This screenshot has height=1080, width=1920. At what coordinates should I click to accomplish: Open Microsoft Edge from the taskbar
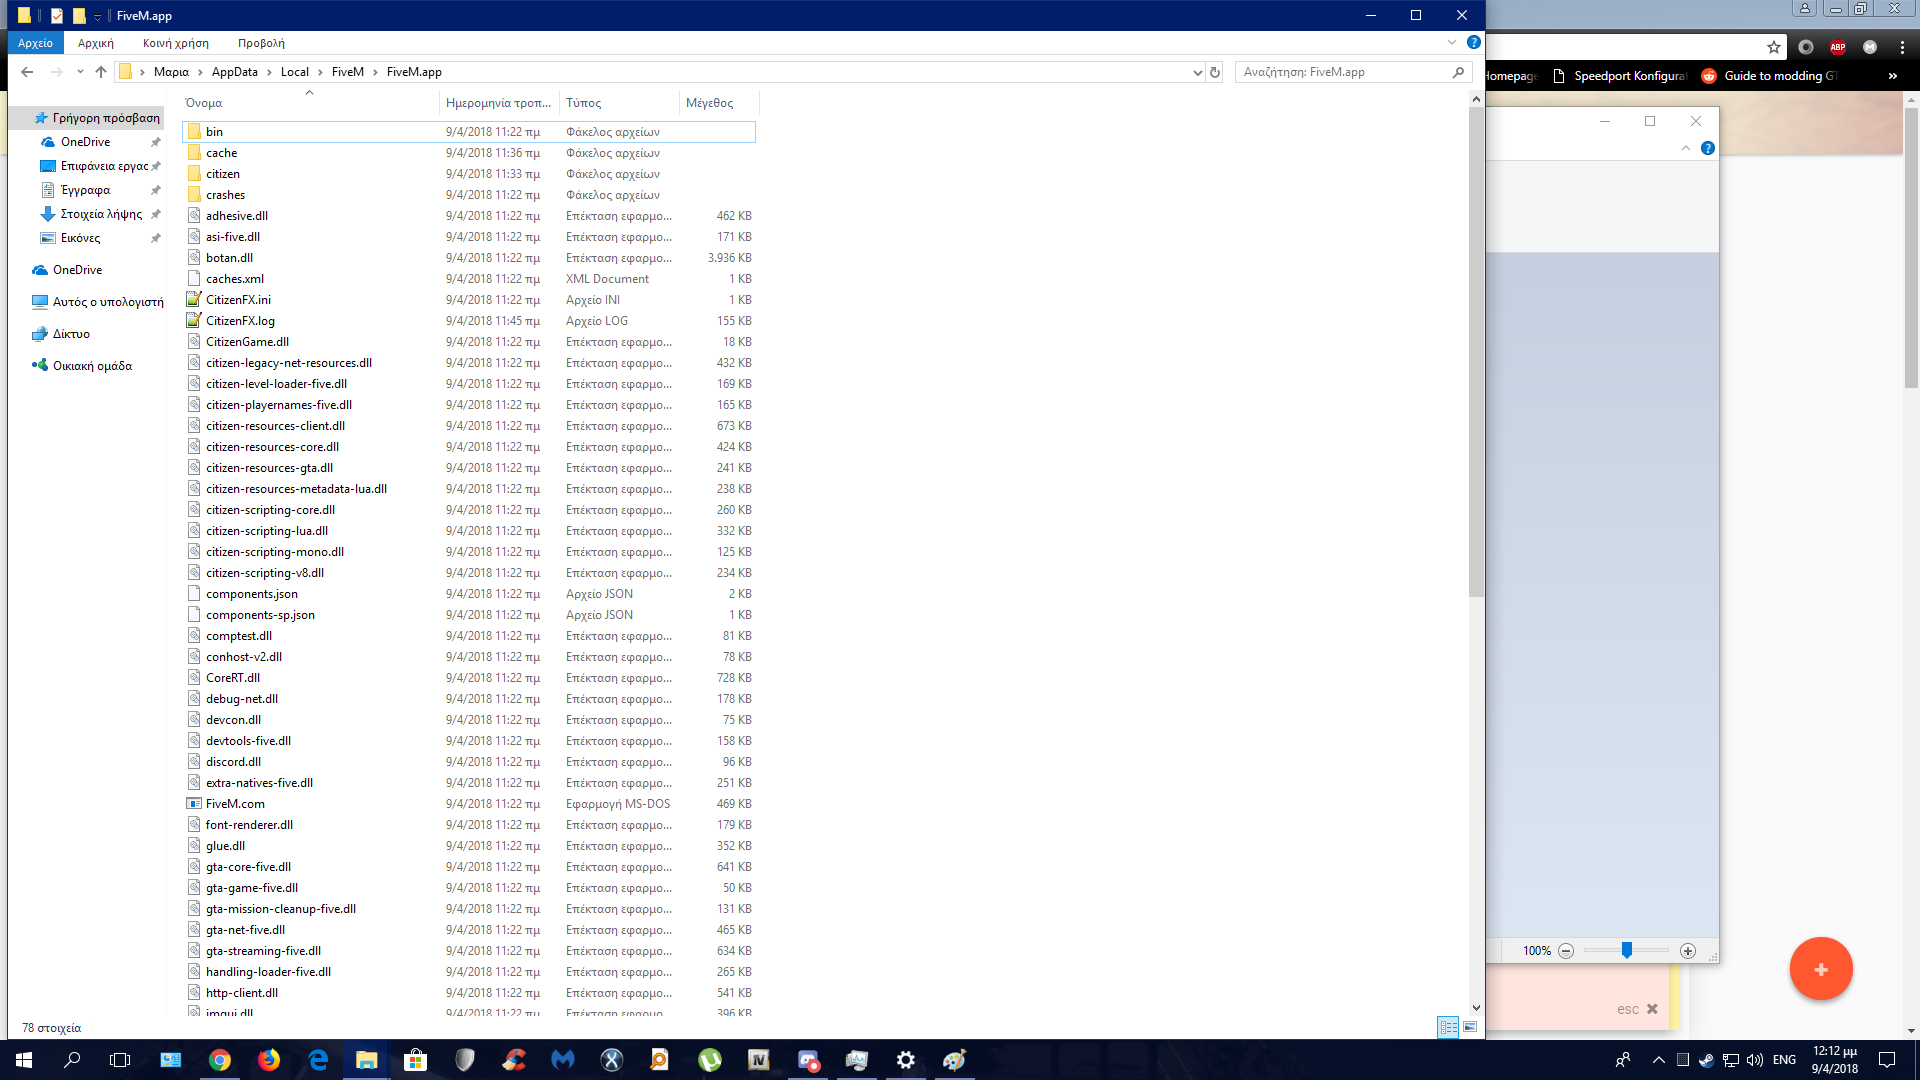tap(318, 1060)
